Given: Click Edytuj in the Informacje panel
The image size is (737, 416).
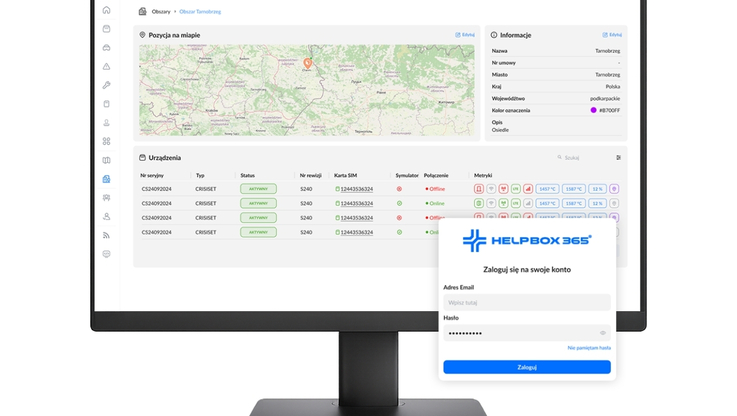Looking at the screenshot, I should pyautogui.click(x=612, y=35).
